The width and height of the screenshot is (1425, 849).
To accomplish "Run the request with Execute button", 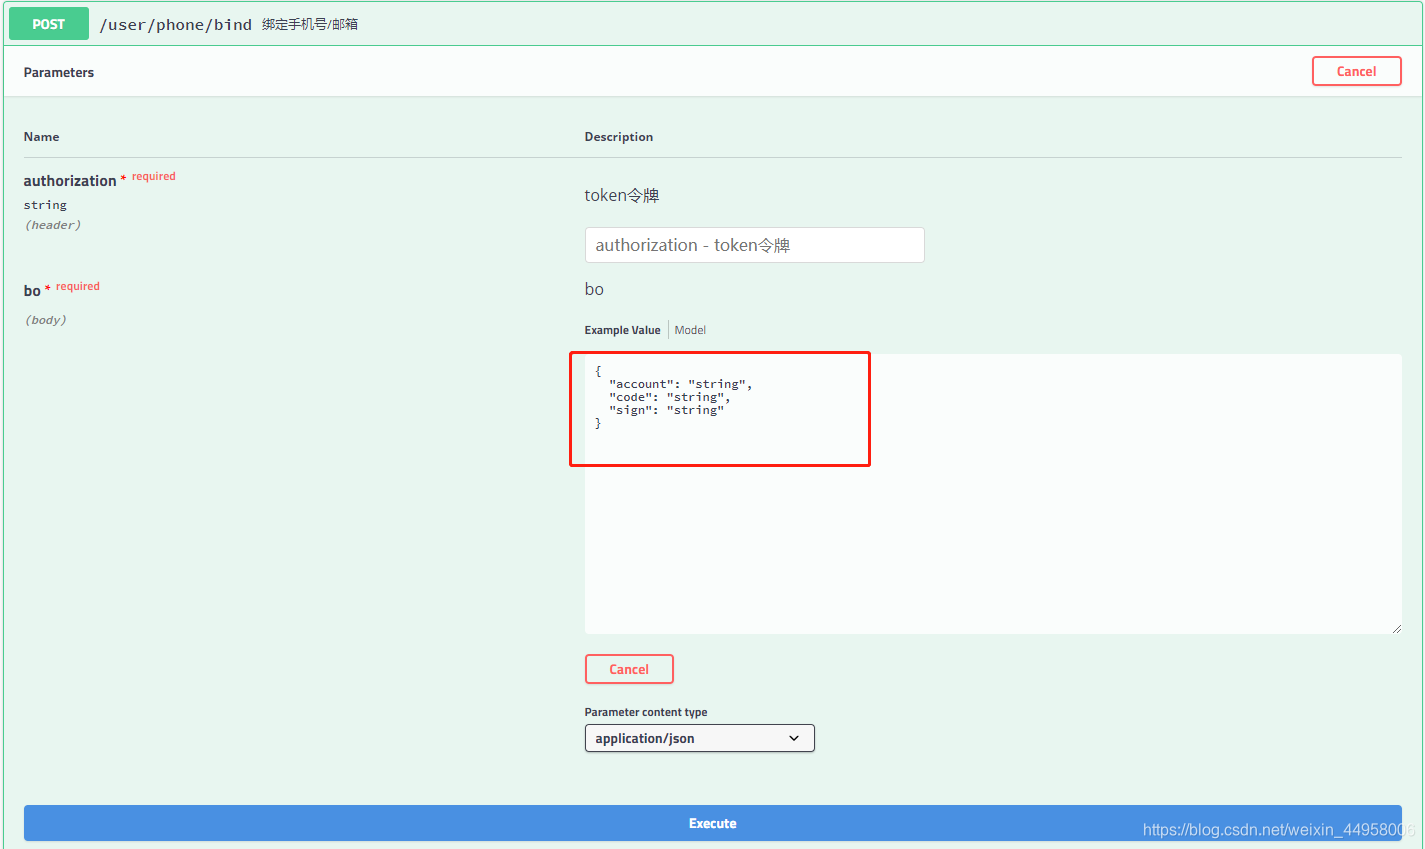I will (x=712, y=823).
